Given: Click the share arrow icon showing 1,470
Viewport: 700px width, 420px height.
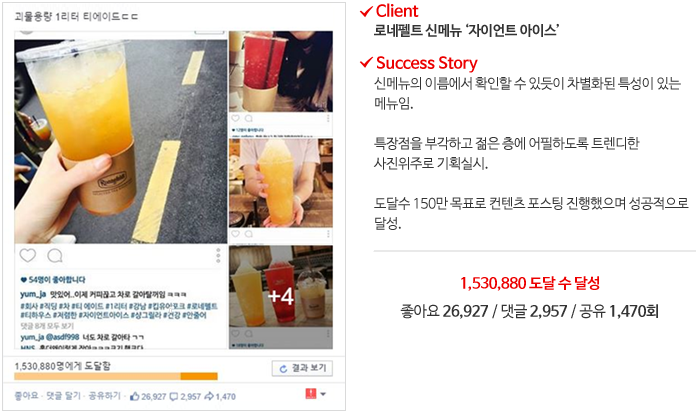Looking at the screenshot, I should click(x=209, y=396).
